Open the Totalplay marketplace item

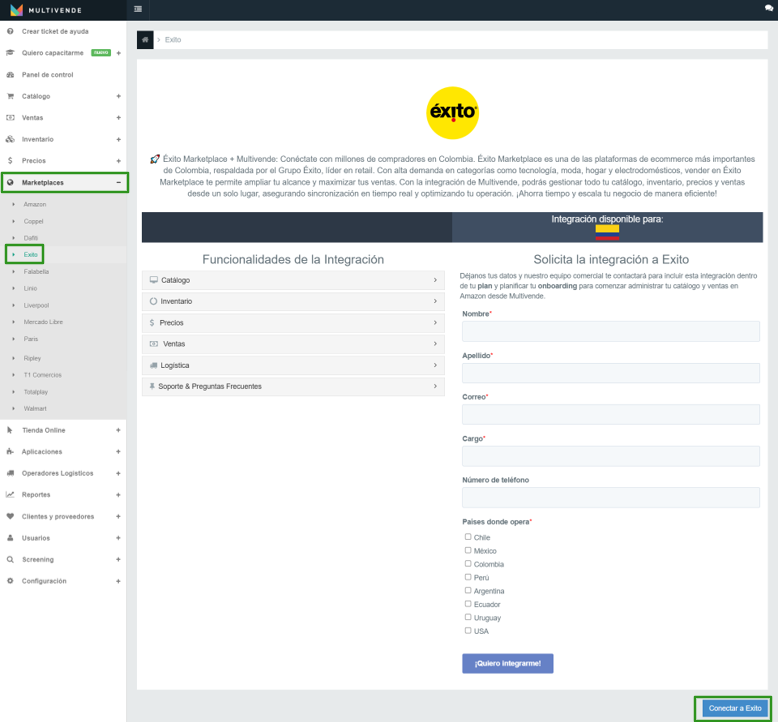pos(36,392)
